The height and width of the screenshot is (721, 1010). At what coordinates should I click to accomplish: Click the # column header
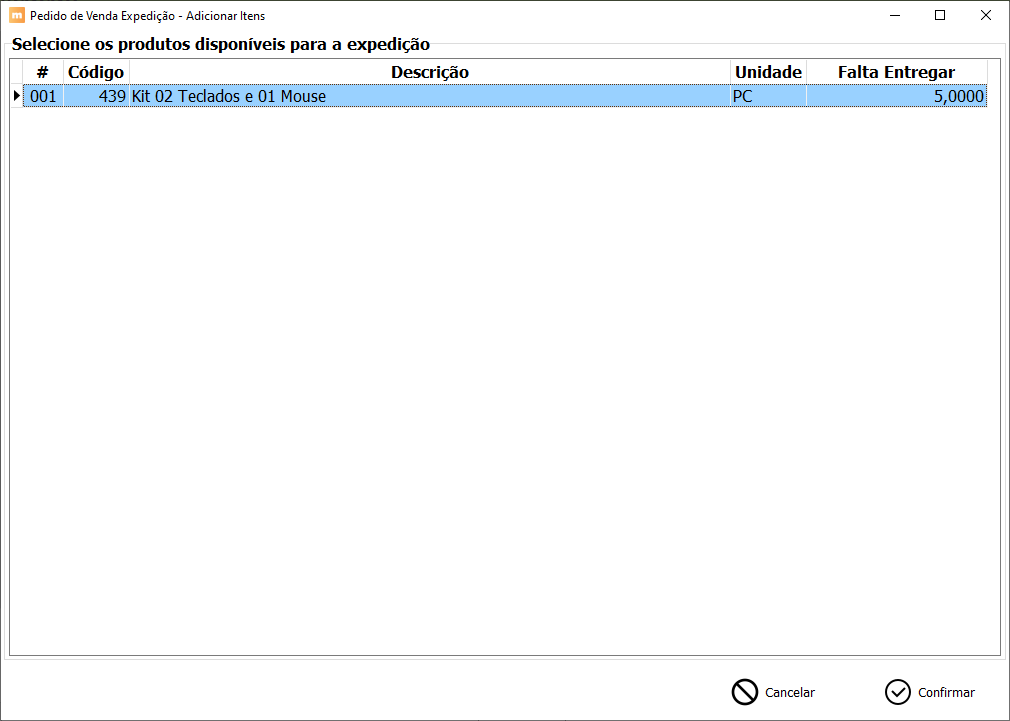(x=42, y=72)
